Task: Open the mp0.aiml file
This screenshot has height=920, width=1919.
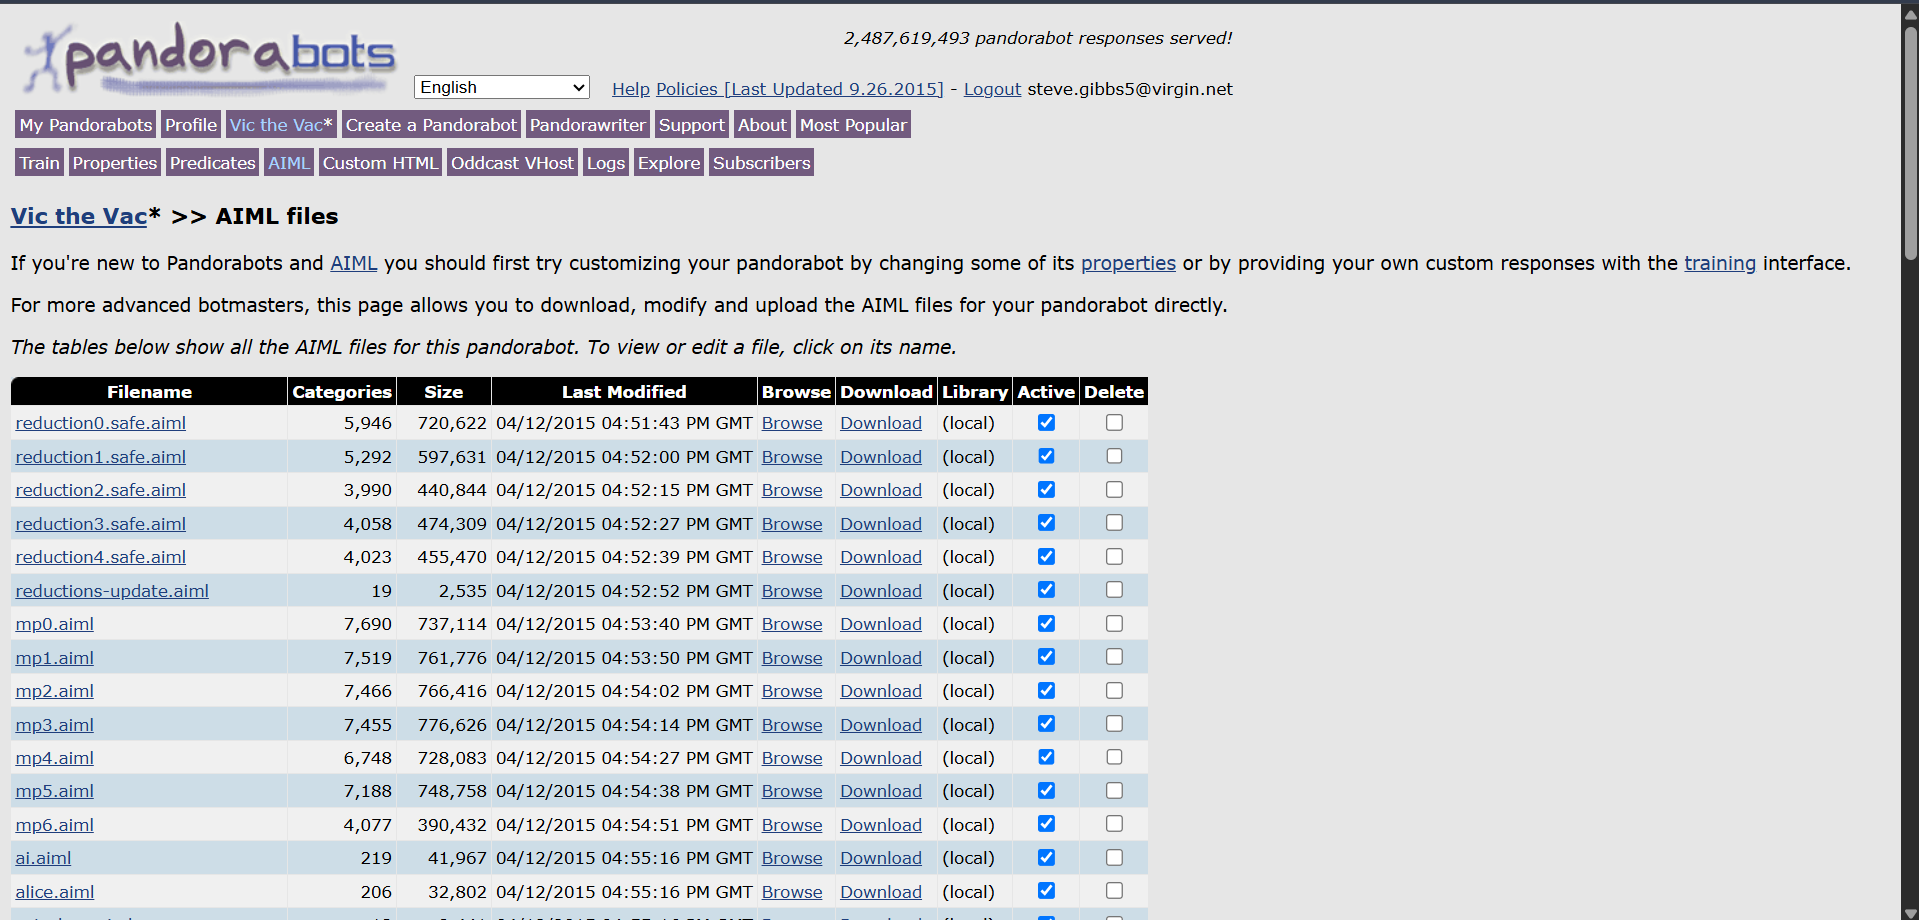Action: (x=55, y=624)
